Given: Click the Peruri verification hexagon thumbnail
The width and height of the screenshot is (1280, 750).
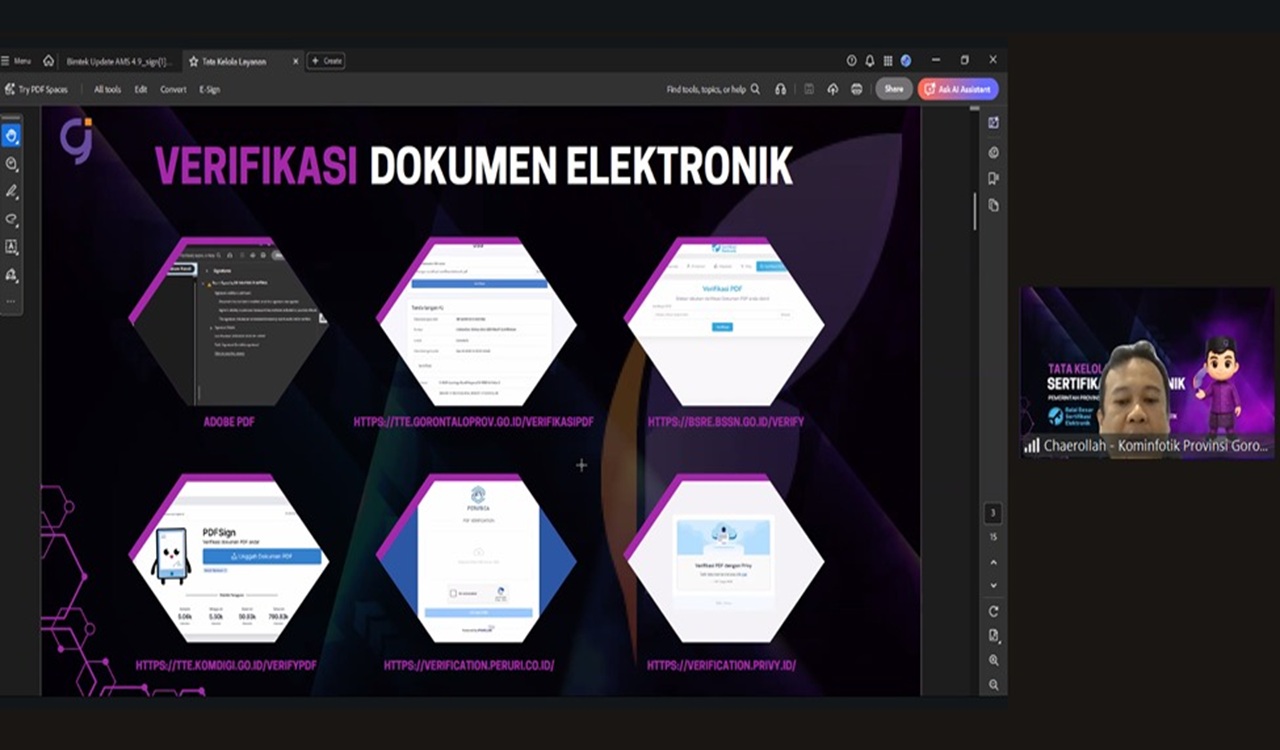Looking at the screenshot, I should [476, 558].
